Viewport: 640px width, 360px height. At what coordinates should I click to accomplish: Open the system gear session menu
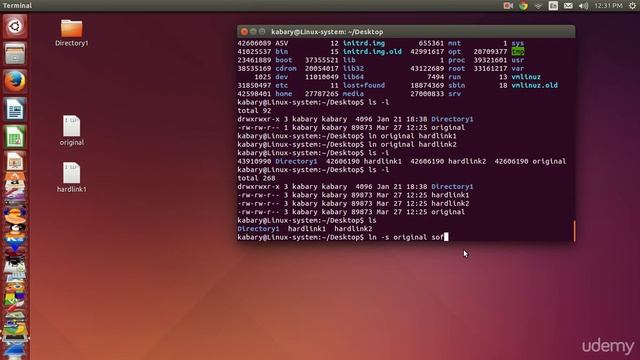click(632, 5)
